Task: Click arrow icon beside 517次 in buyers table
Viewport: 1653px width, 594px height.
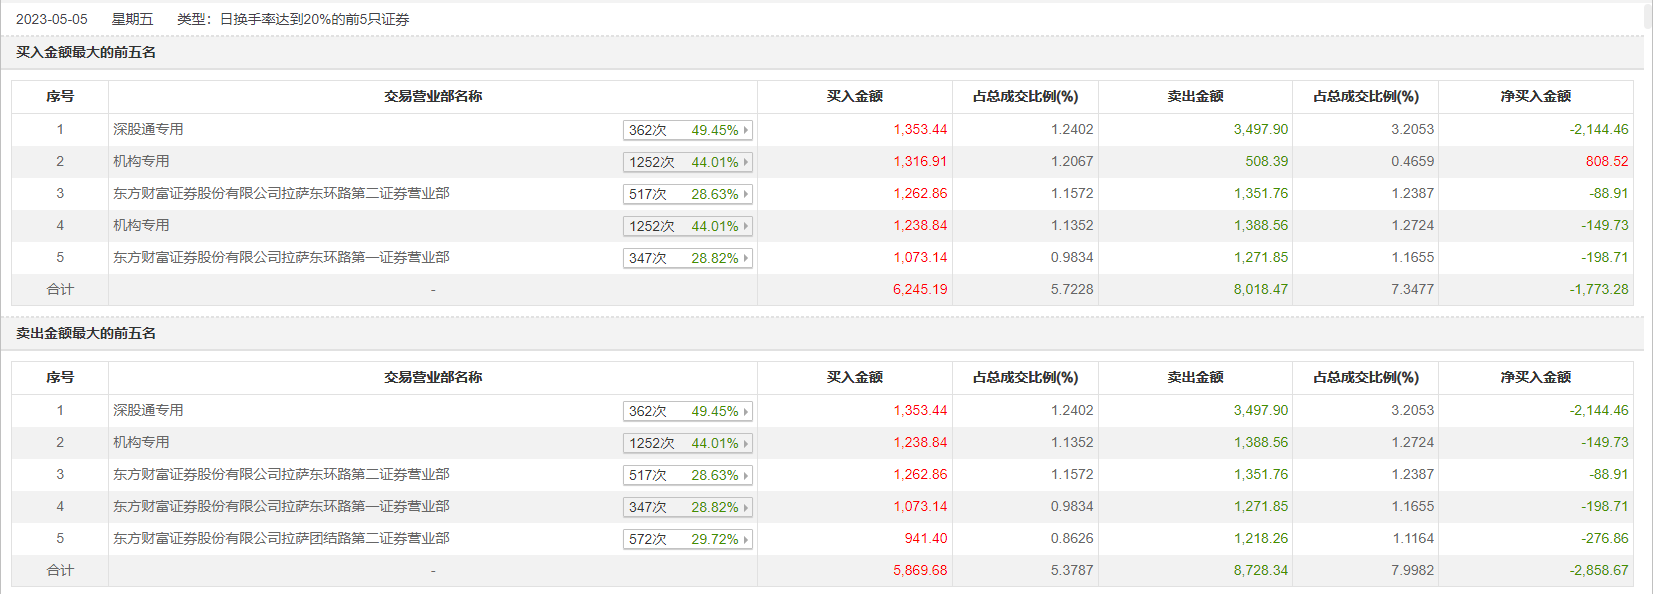Action: [746, 195]
